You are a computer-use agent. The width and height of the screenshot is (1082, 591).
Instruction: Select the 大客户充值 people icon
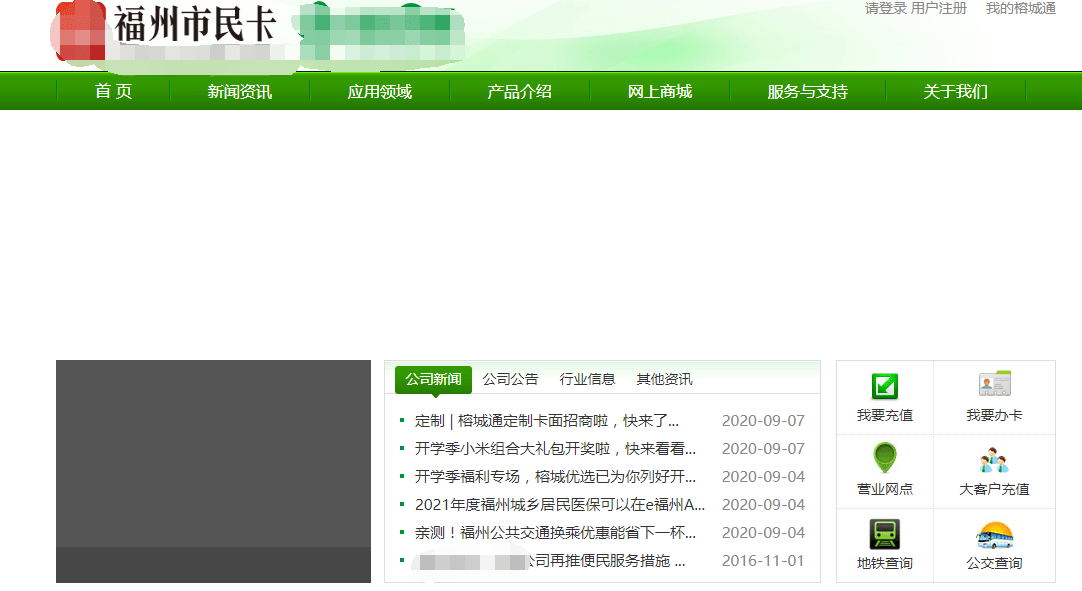click(x=994, y=460)
